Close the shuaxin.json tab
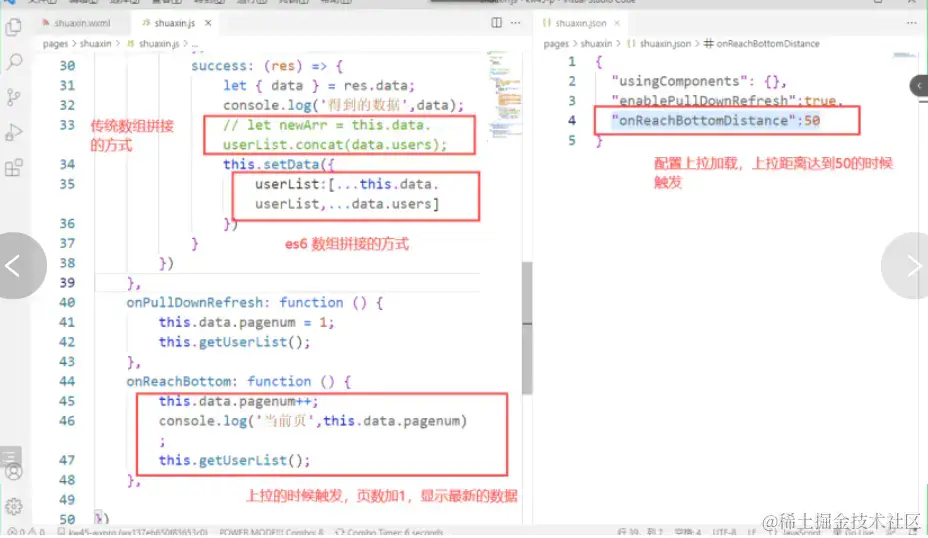 pos(617,22)
